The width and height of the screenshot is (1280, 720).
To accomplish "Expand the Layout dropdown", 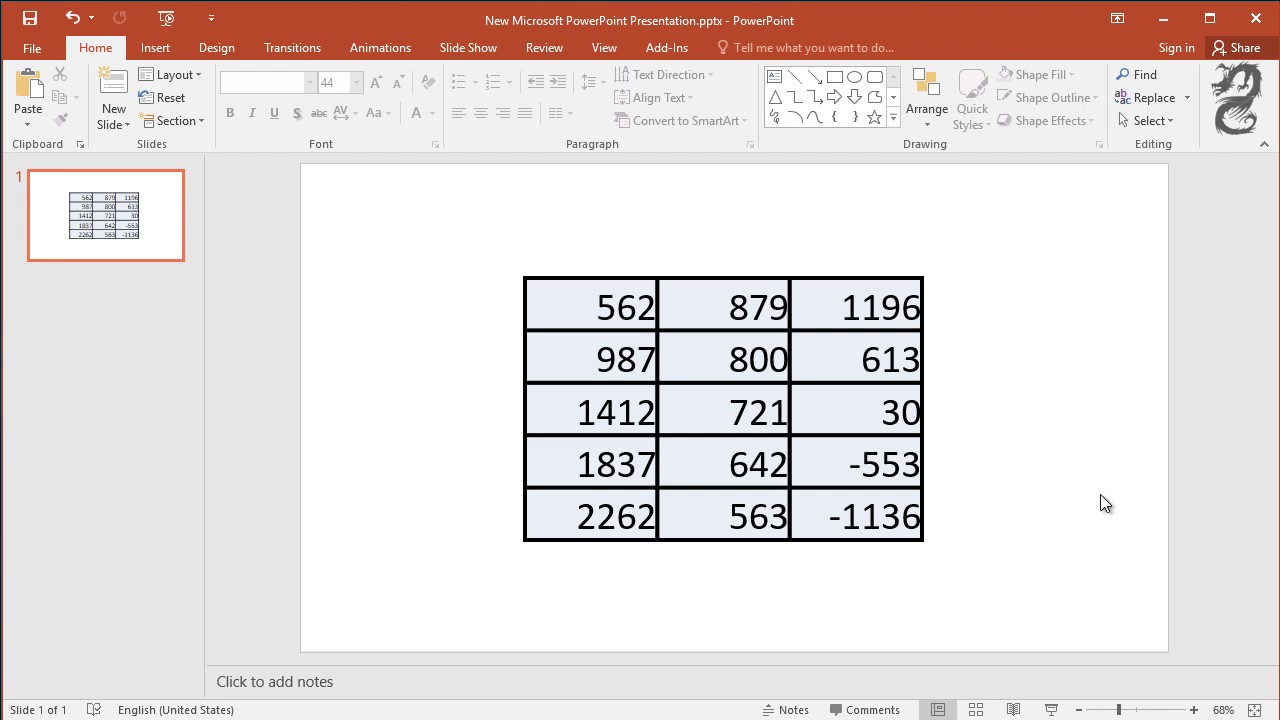I will 170,75.
